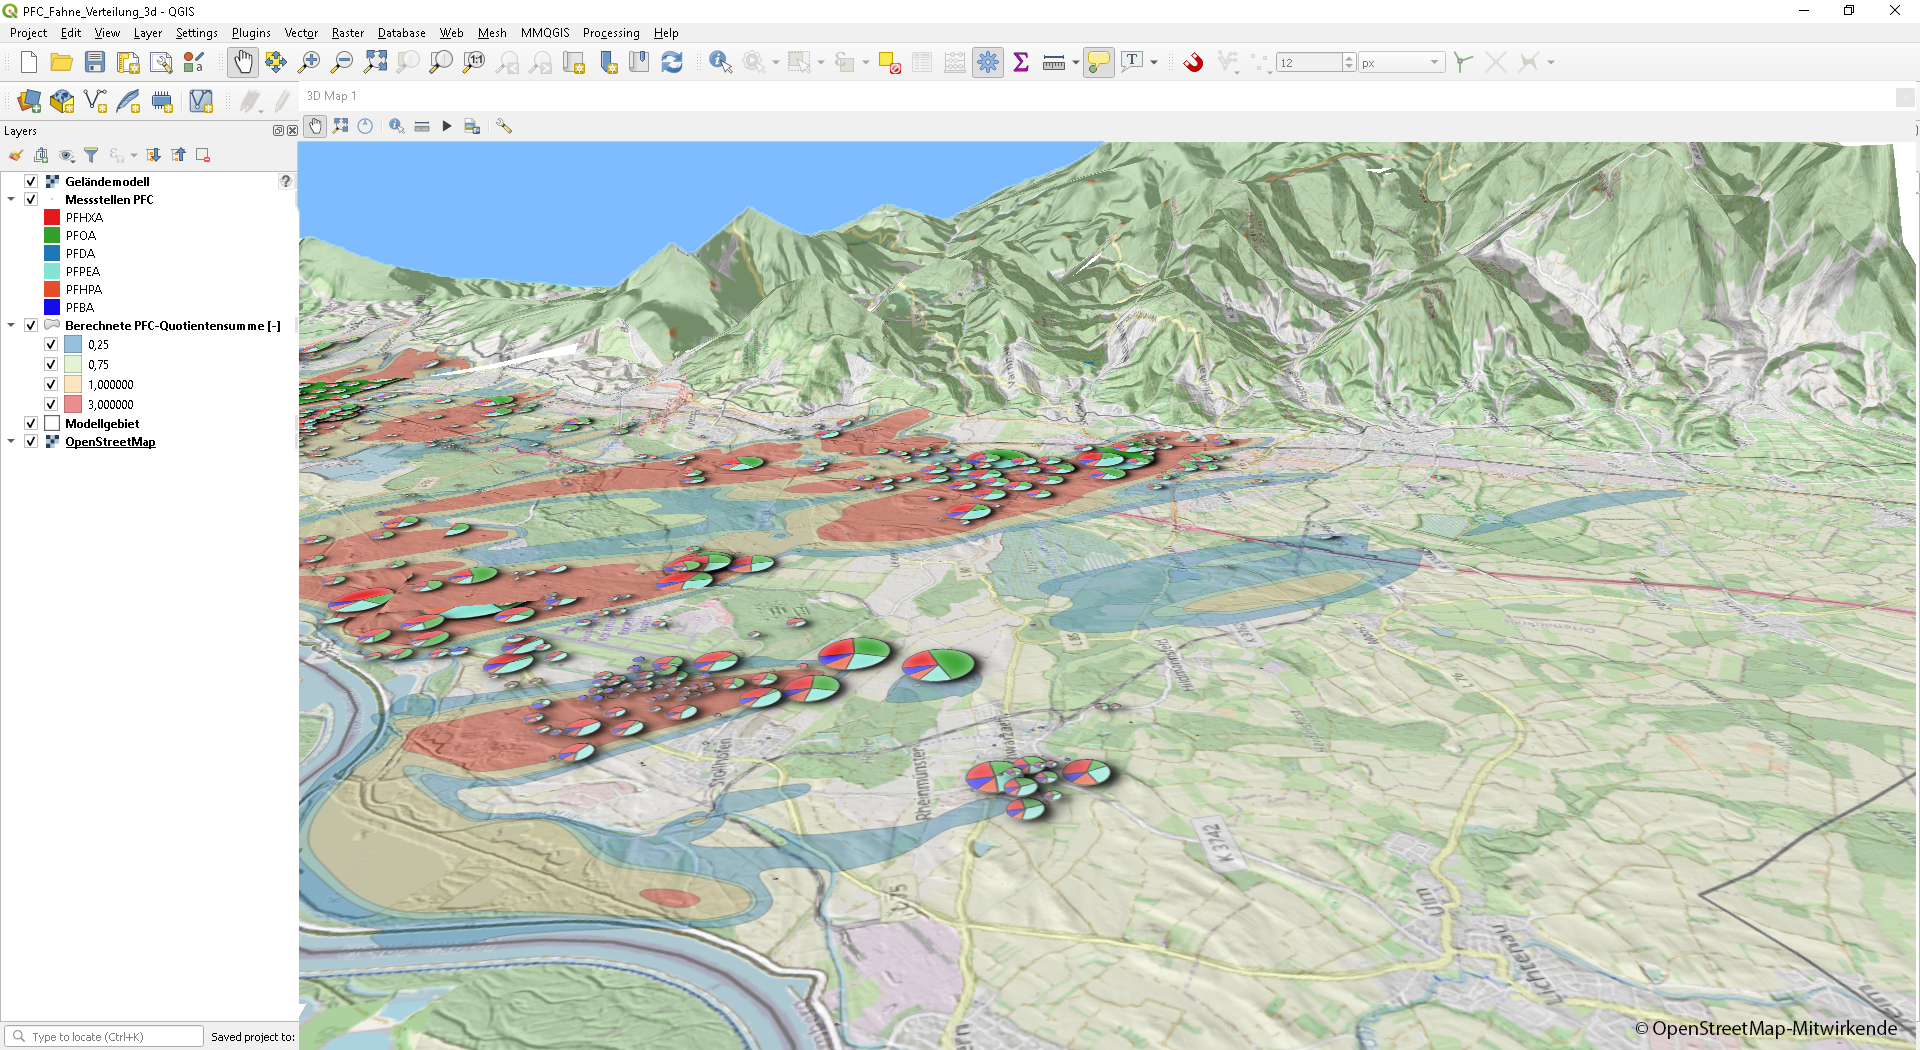Save the project with the floppy disk icon

coord(95,62)
